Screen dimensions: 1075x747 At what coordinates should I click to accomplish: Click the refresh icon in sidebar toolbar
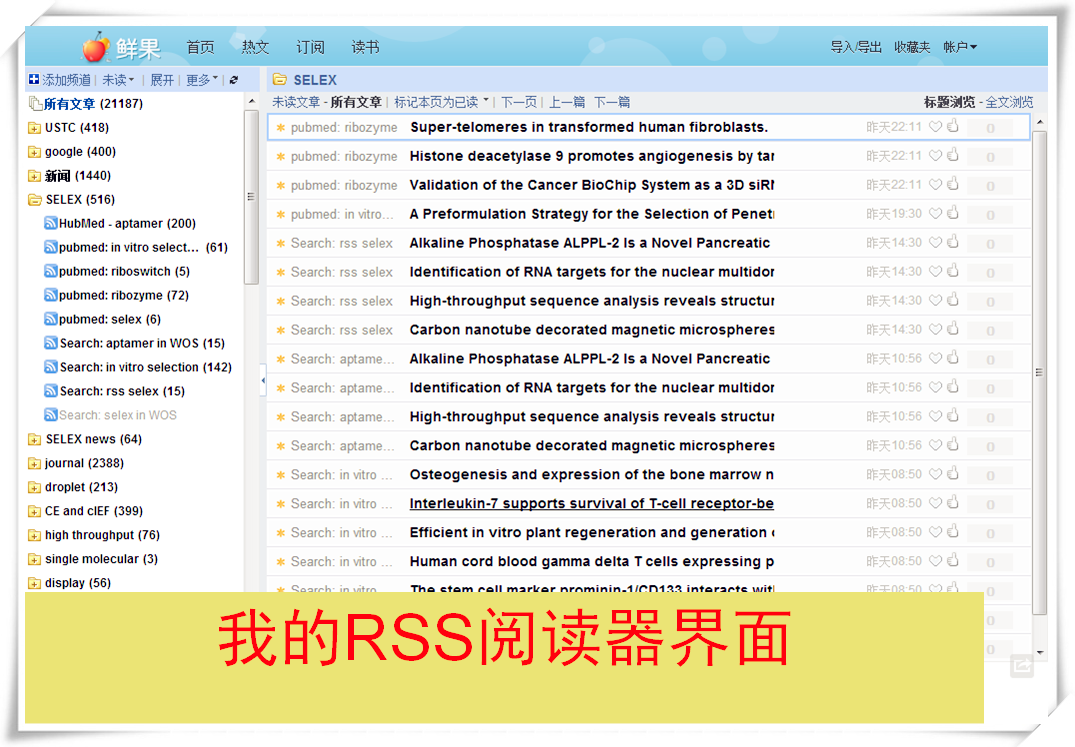(x=234, y=80)
